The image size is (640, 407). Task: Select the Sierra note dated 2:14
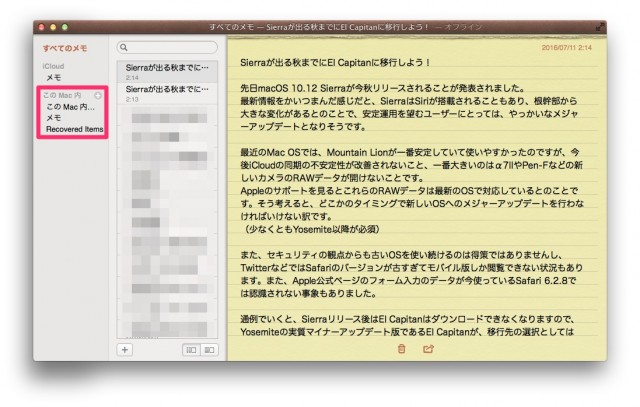coord(167,72)
